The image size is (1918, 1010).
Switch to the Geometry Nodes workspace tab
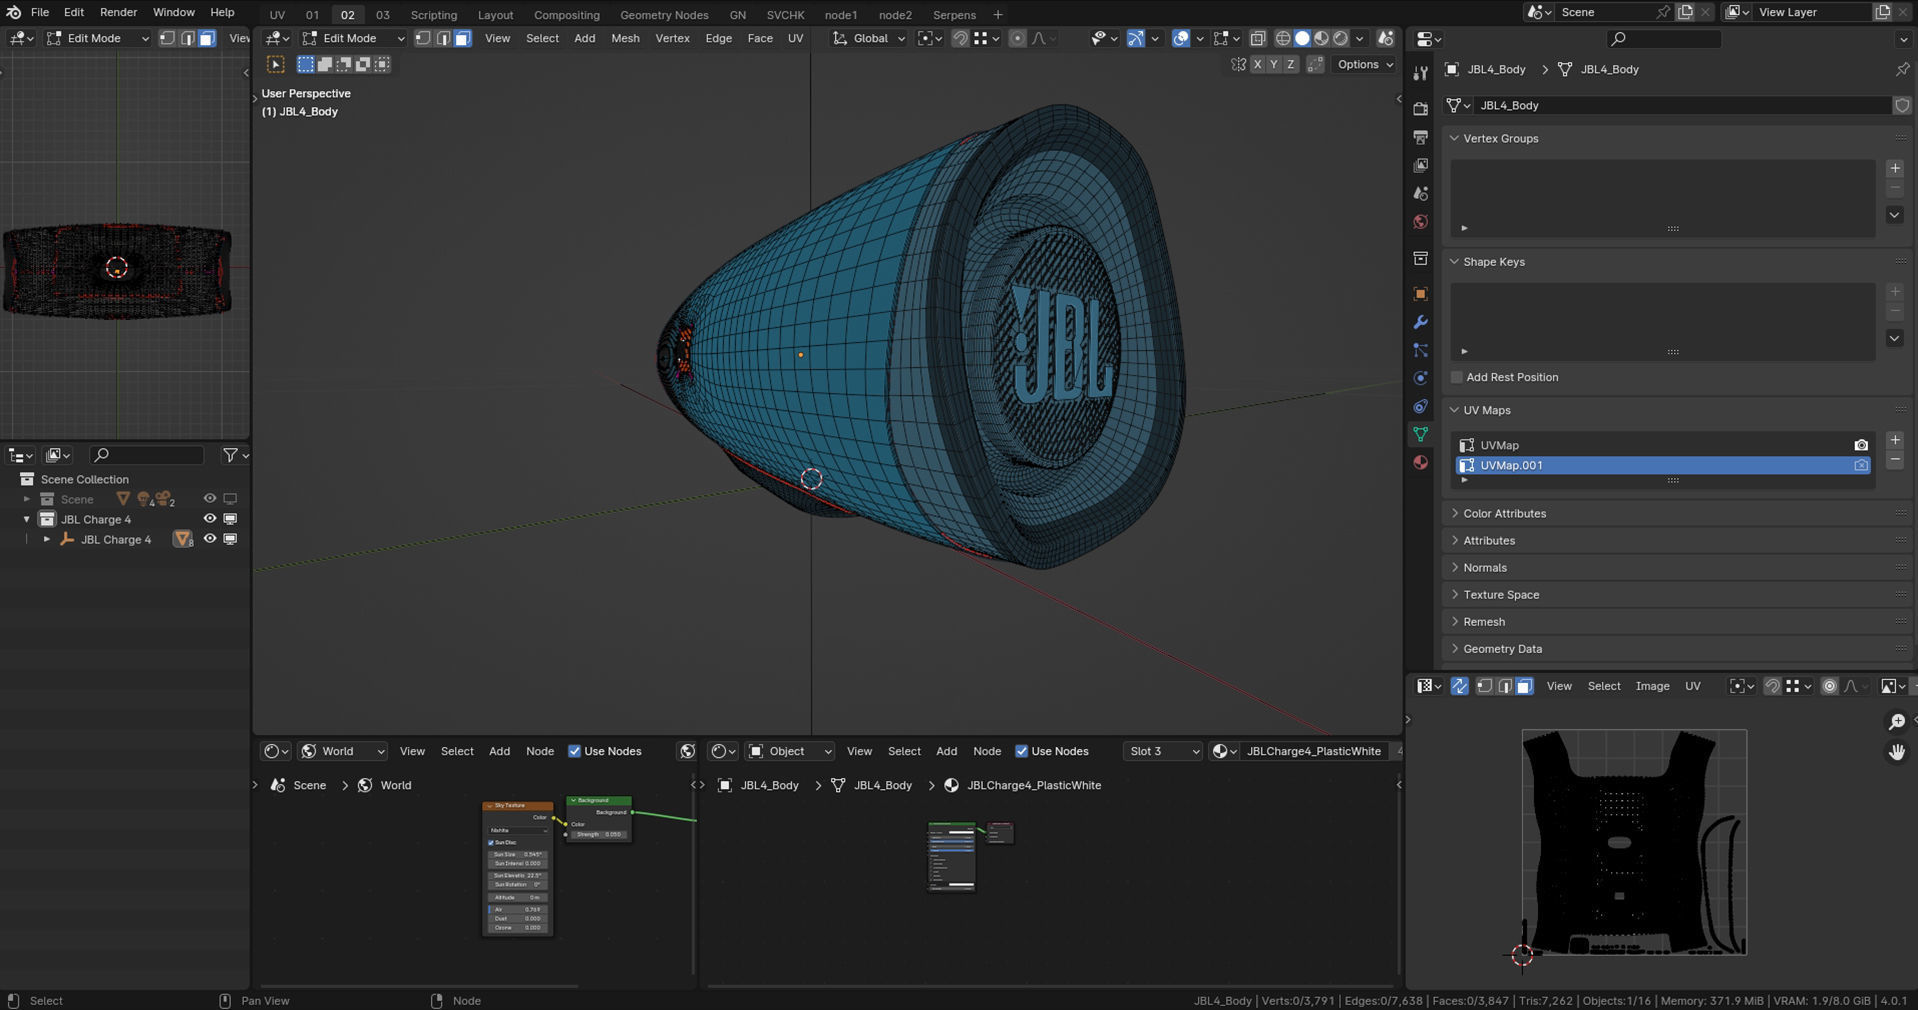tap(664, 15)
